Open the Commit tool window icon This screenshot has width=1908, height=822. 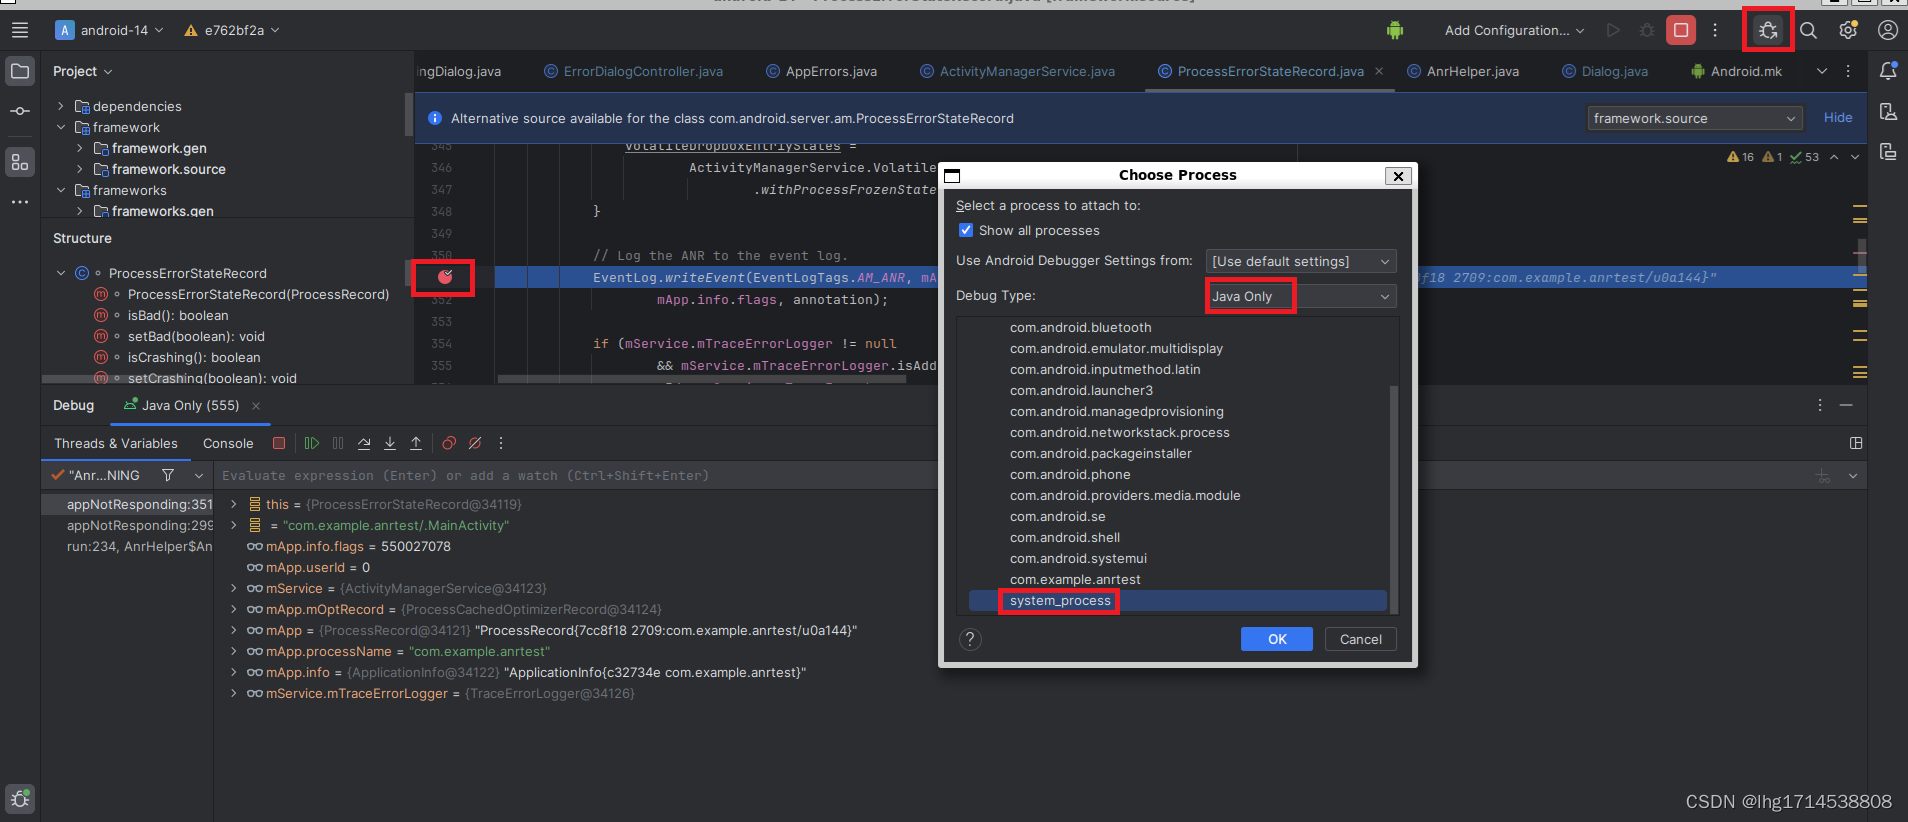[x=20, y=111]
